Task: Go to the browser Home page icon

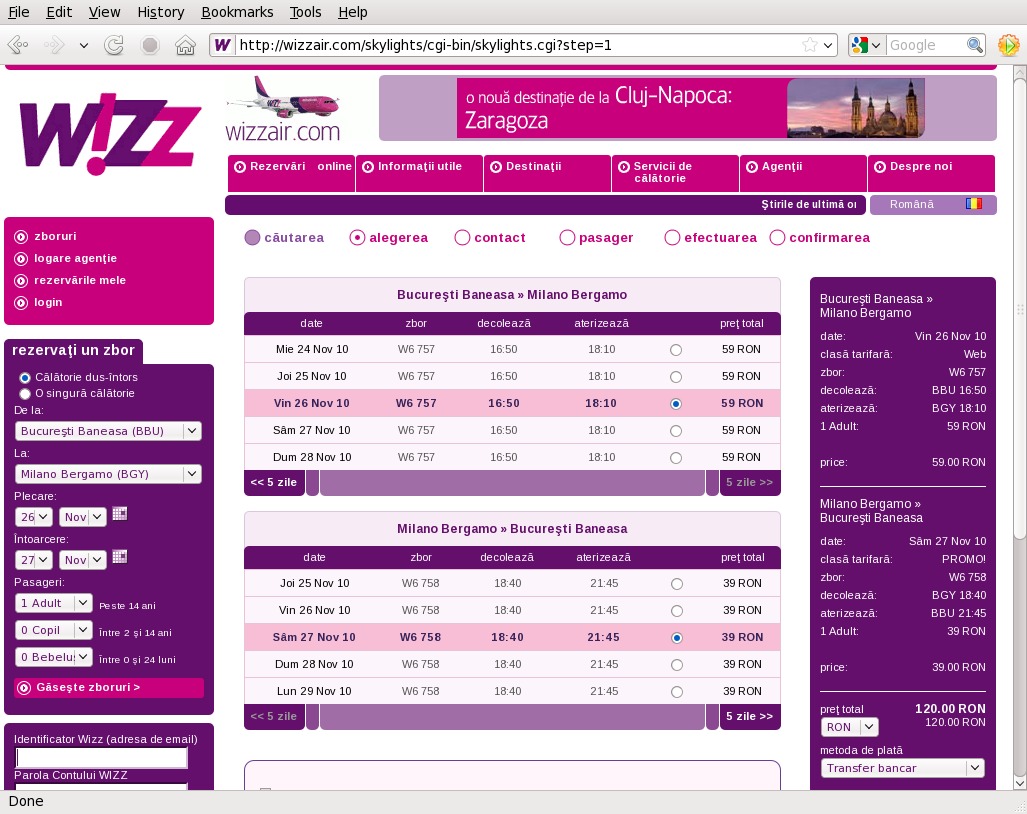Action: (x=185, y=45)
